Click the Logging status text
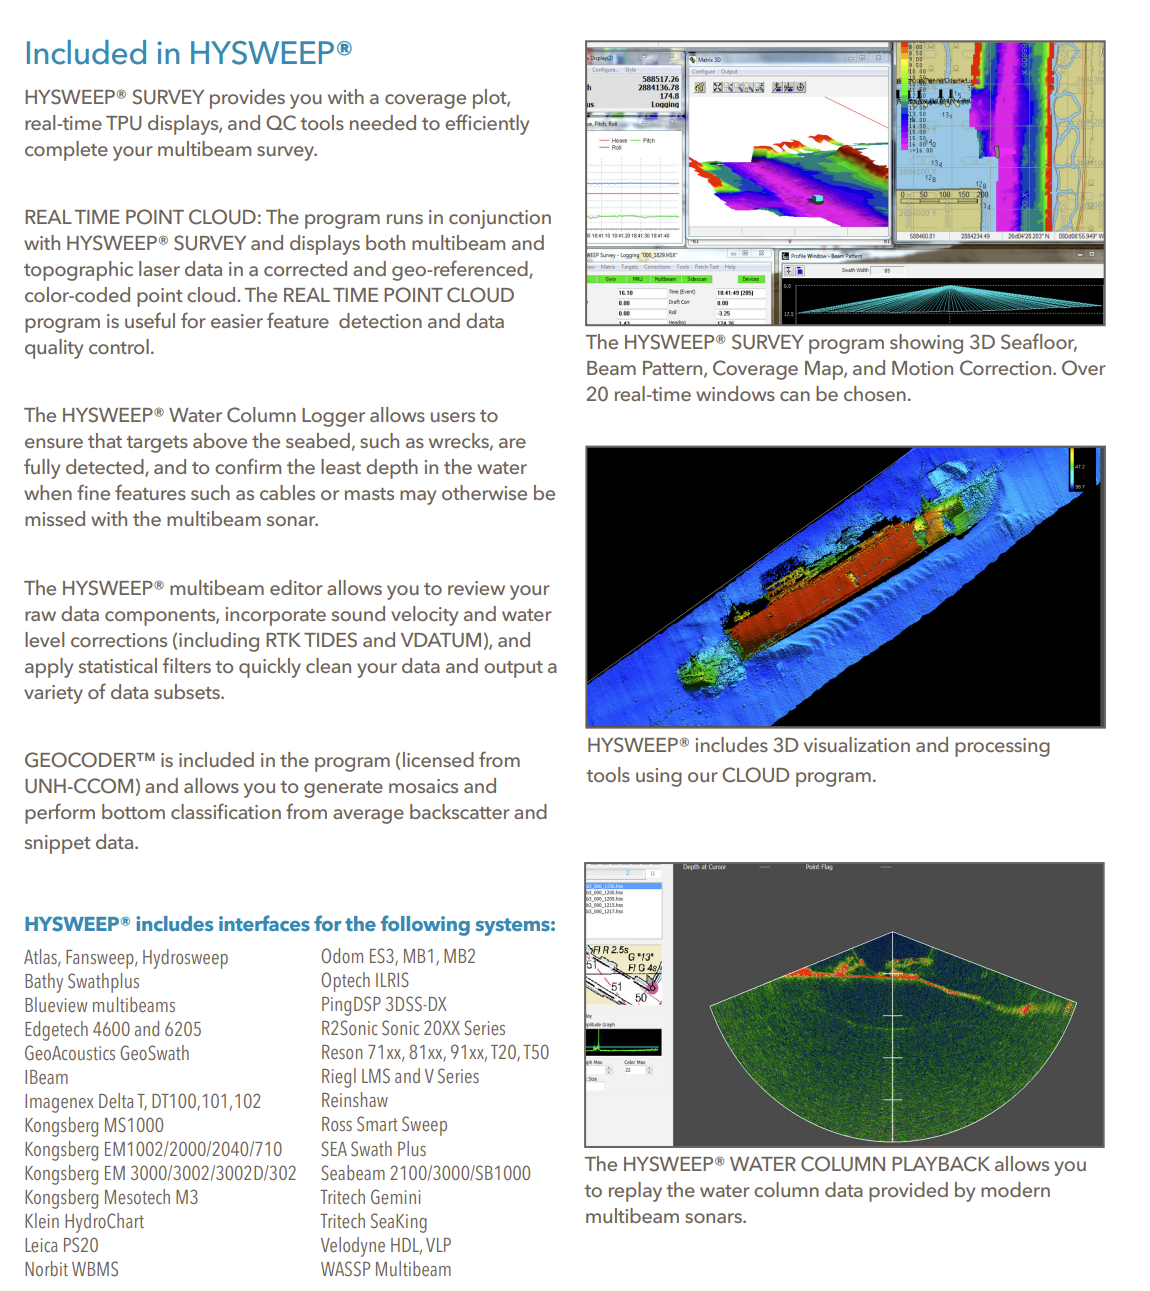 665,104
